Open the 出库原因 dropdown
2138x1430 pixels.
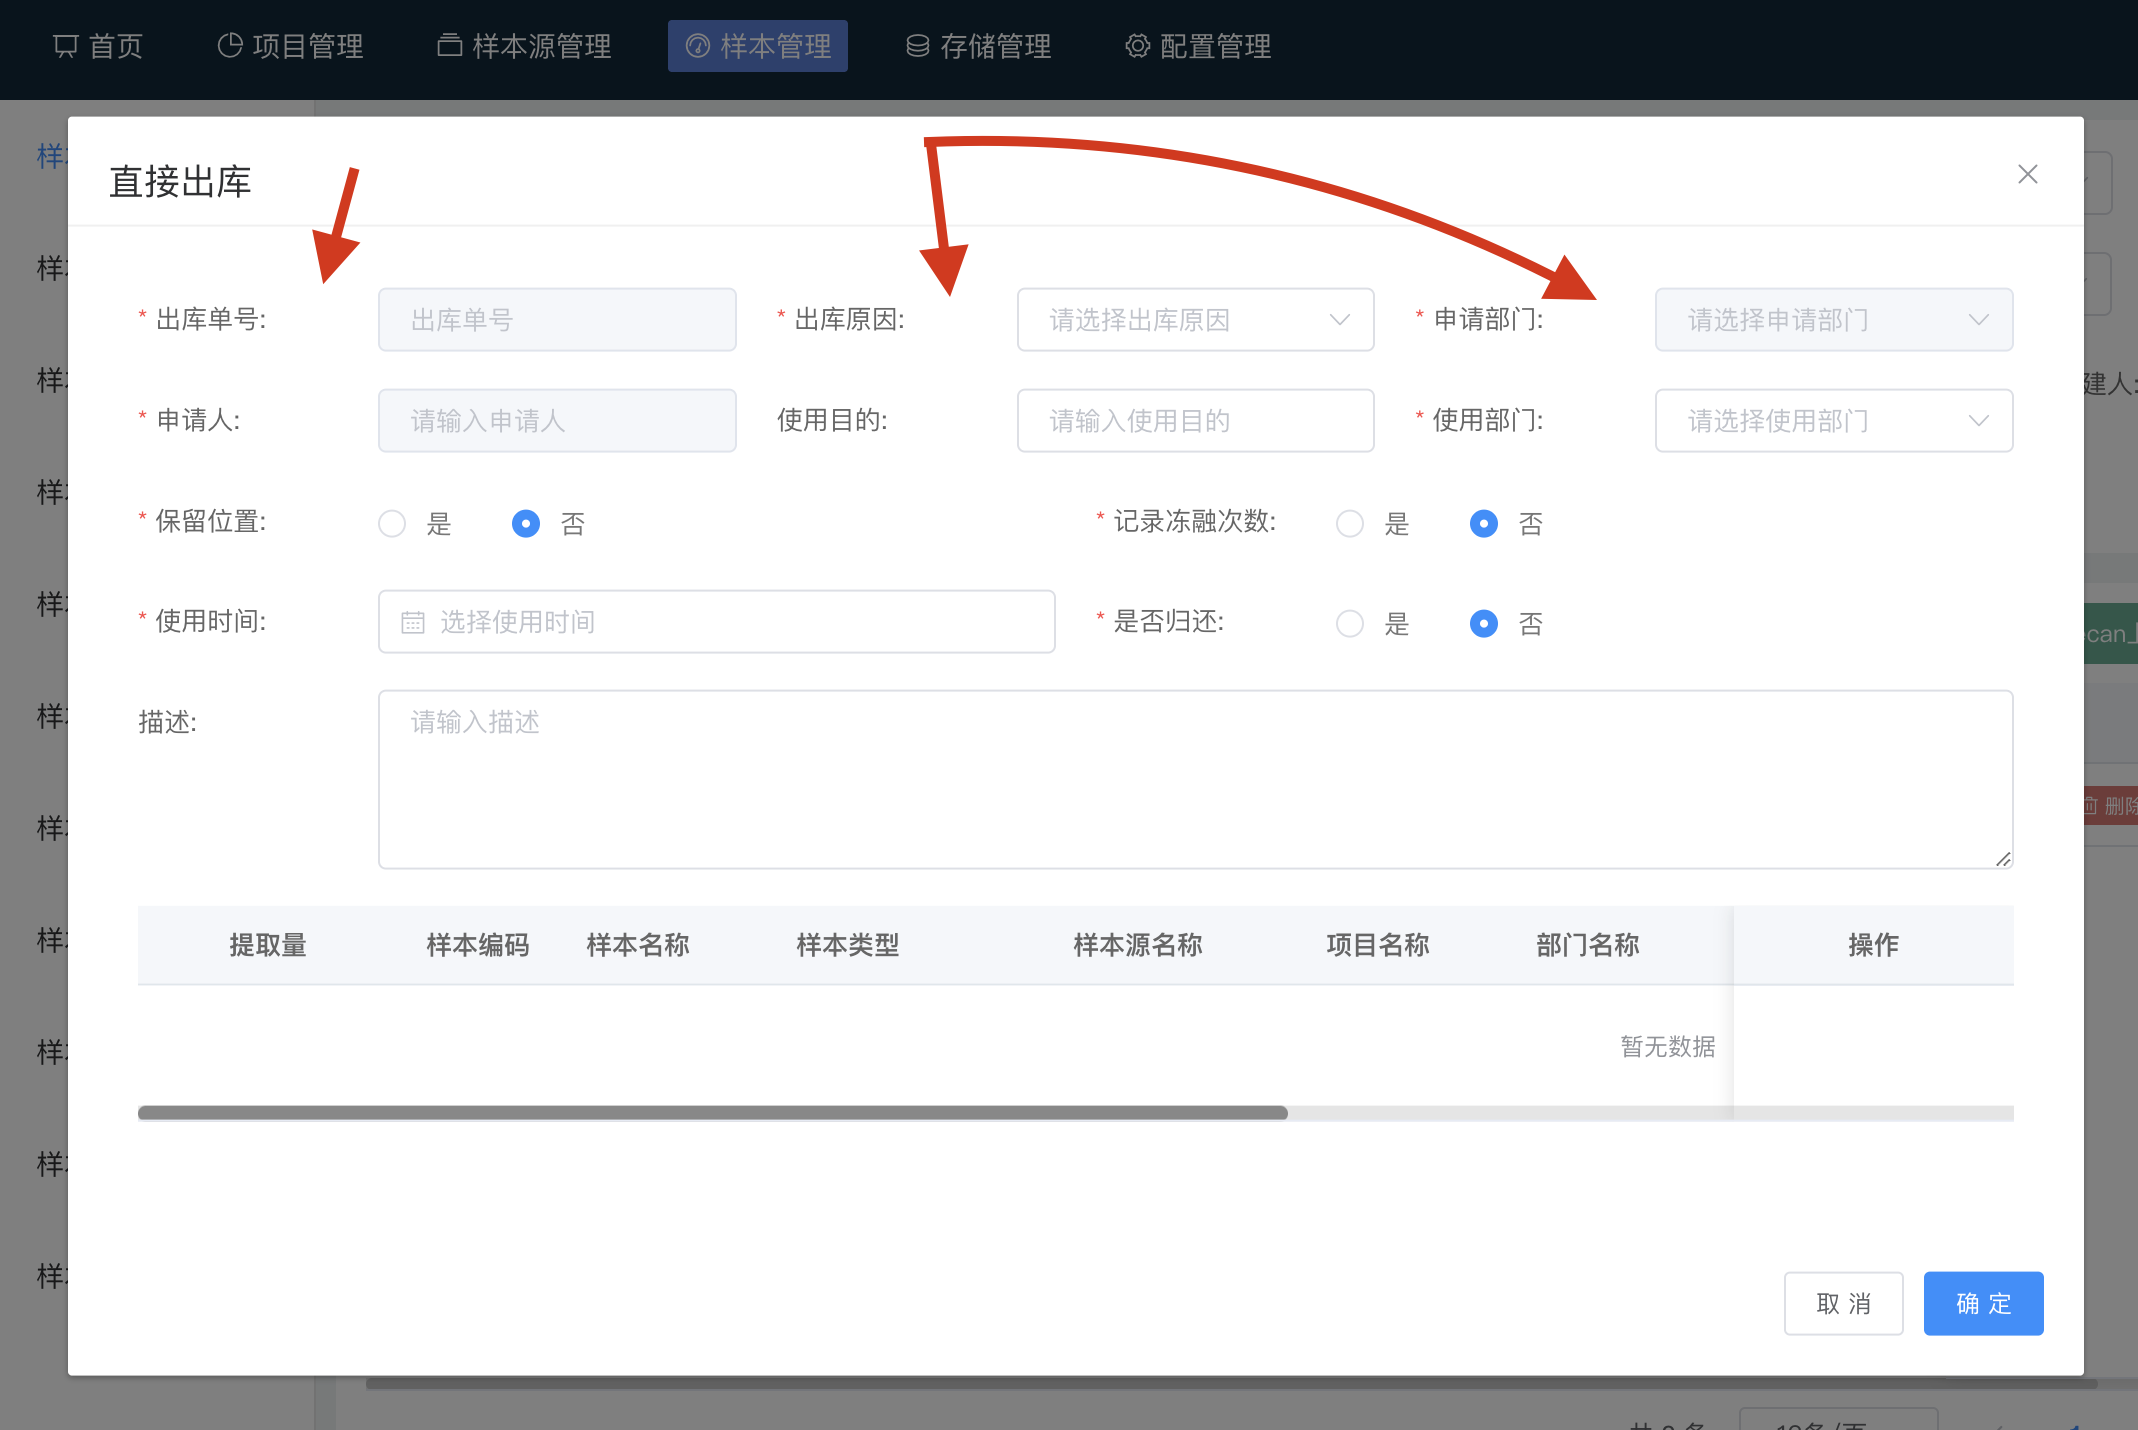coord(1195,320)
